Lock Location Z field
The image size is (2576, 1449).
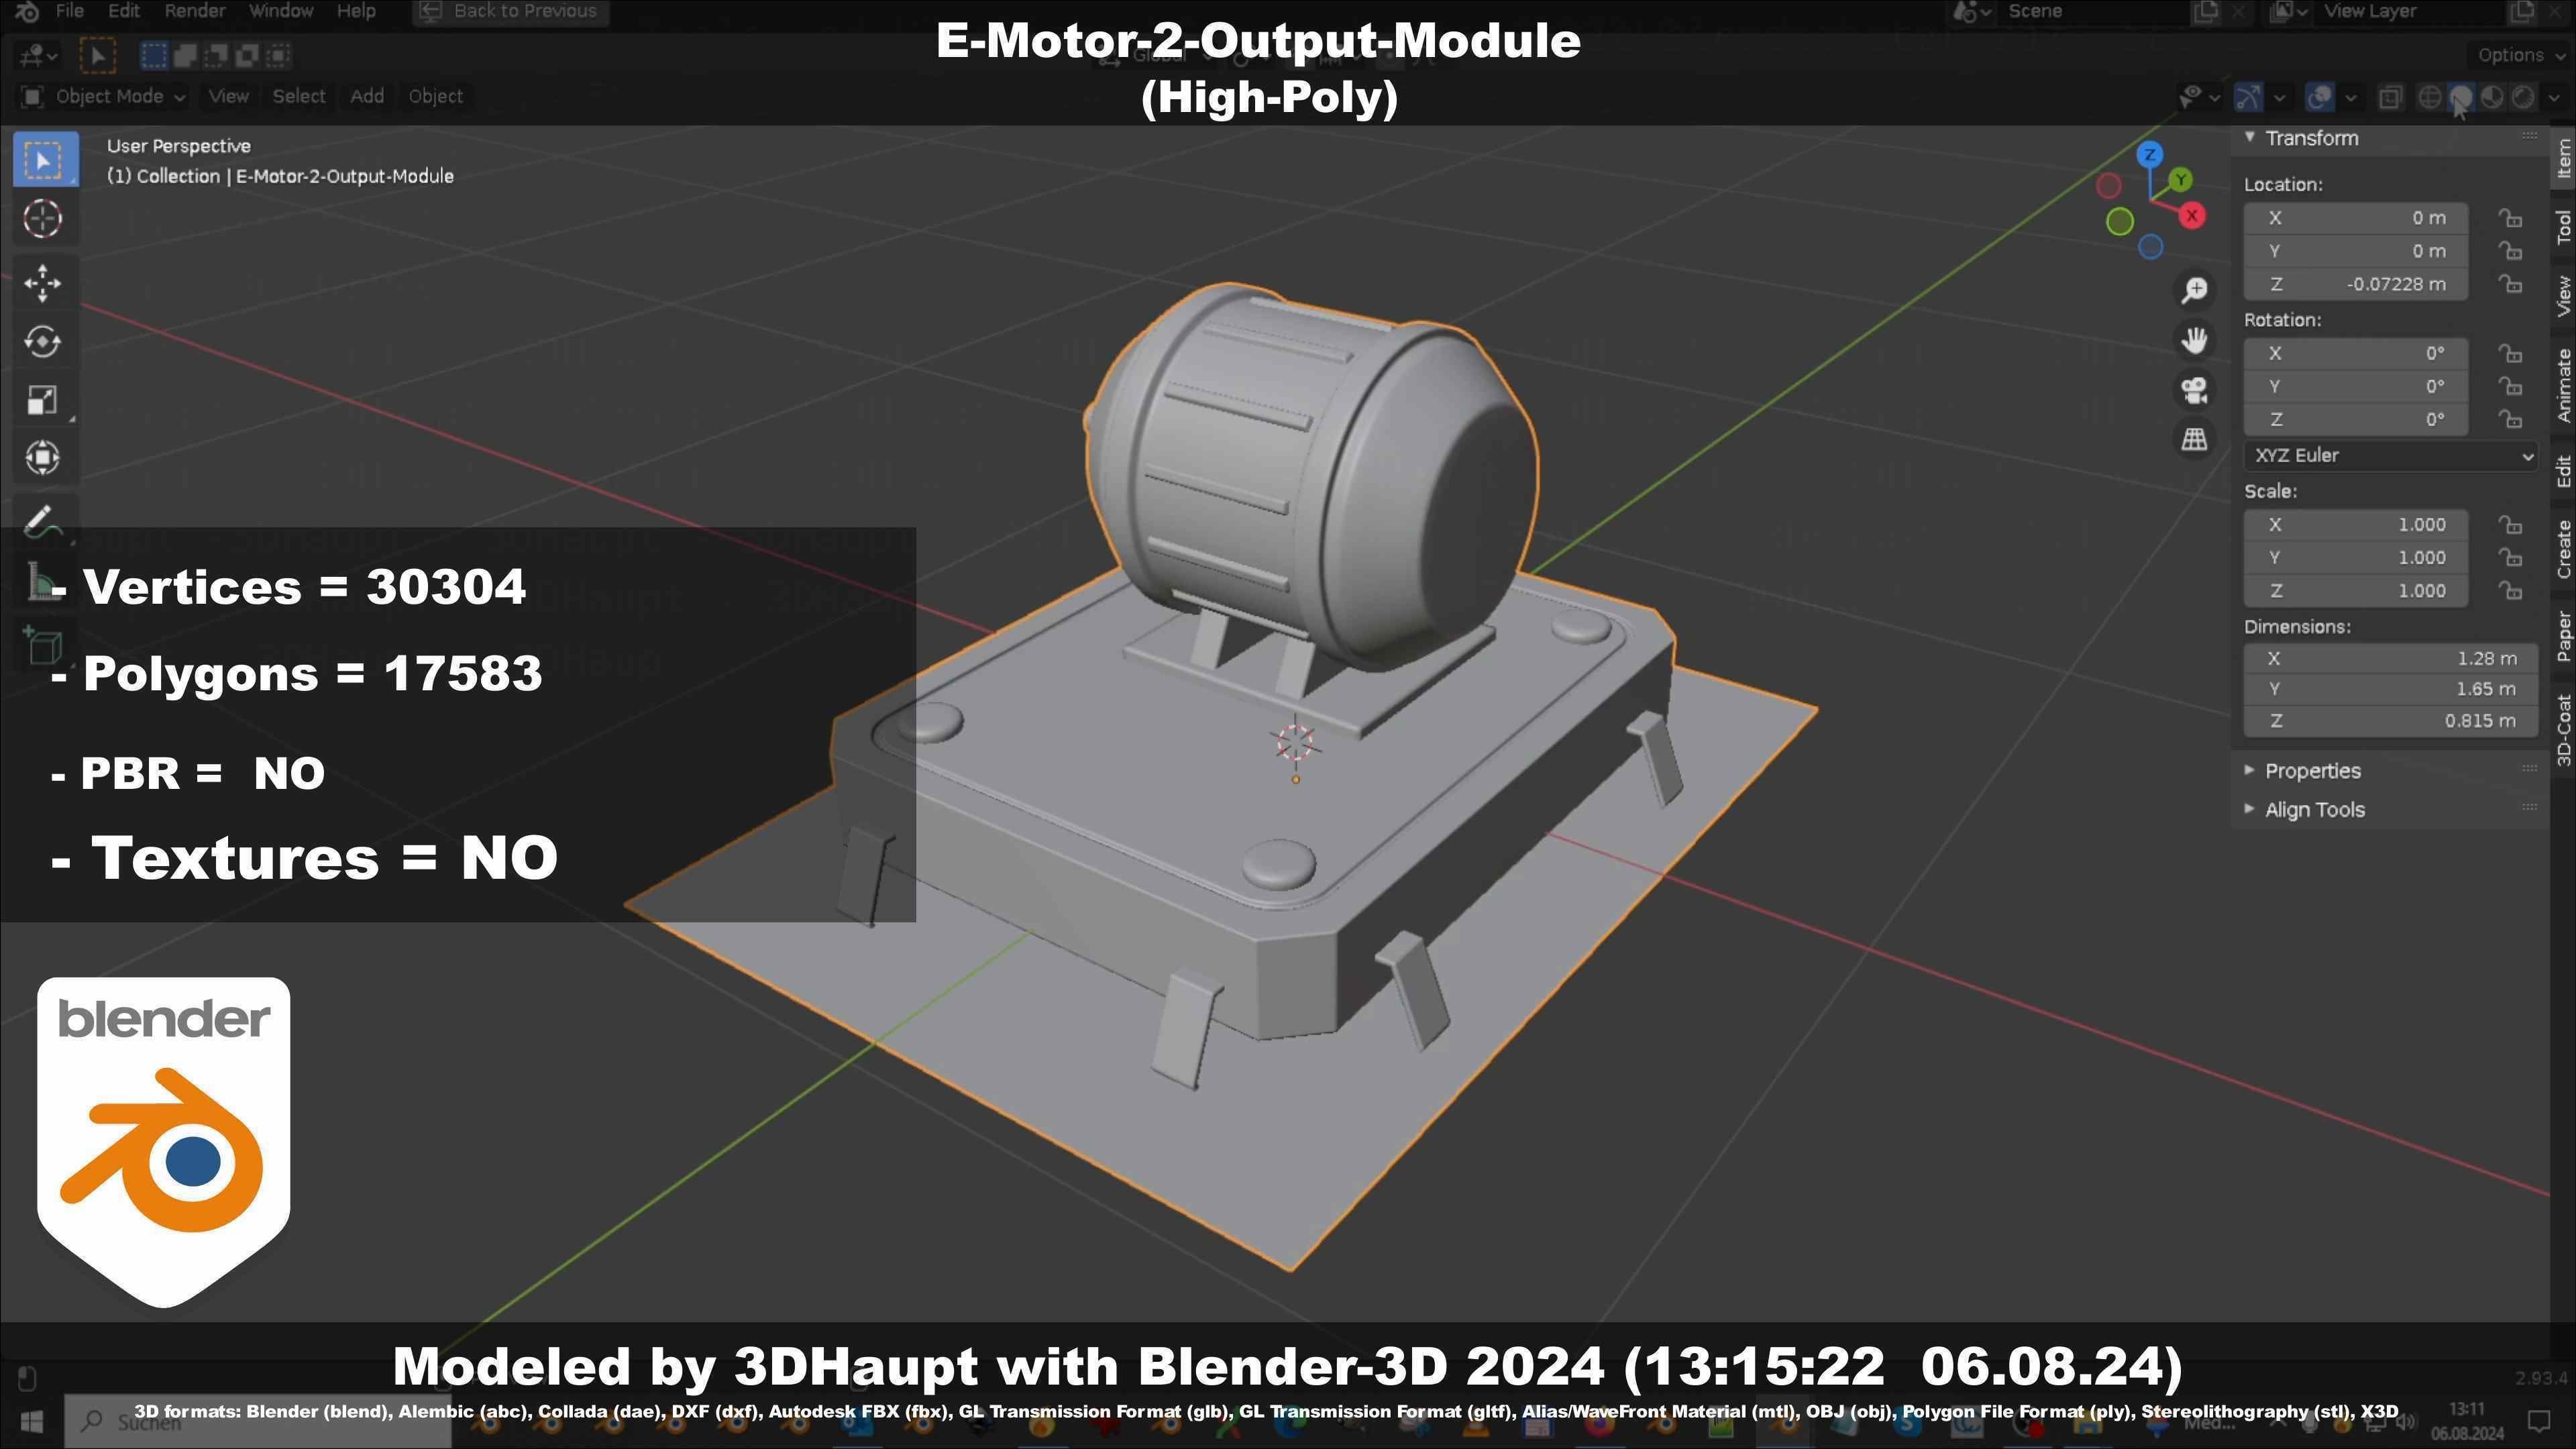(x=2510, y=284)
